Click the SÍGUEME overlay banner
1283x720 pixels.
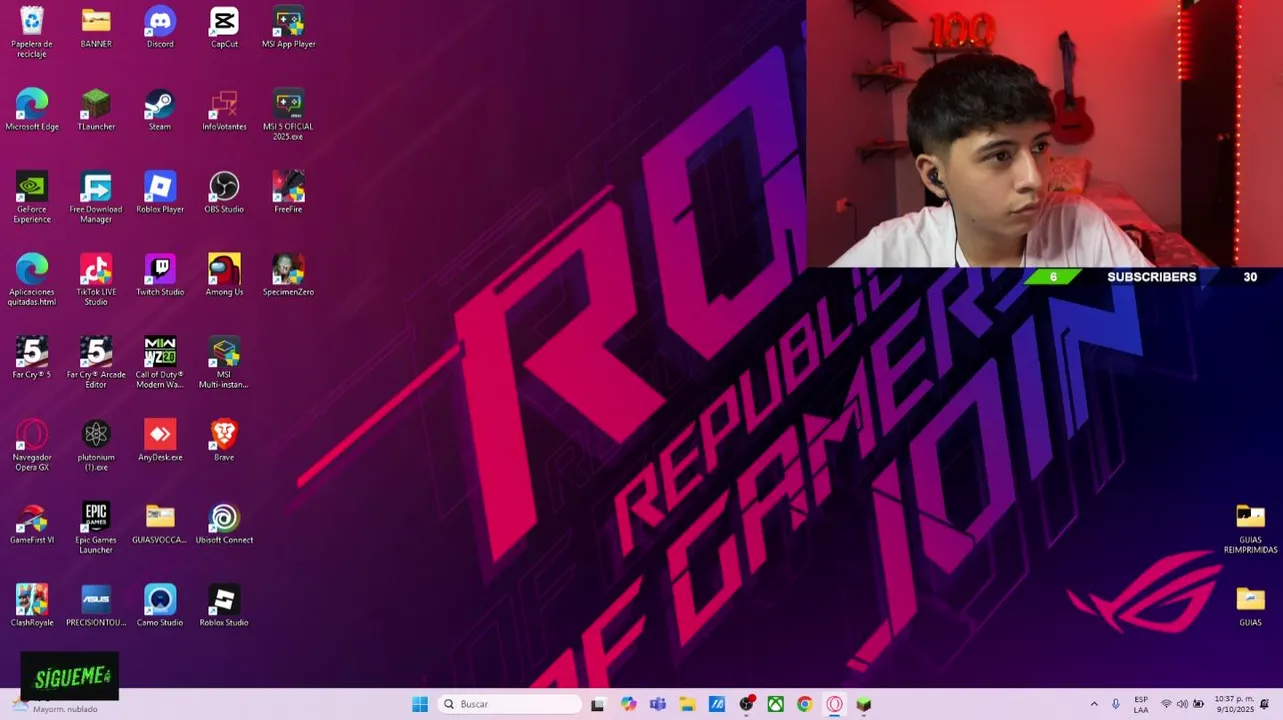(70, 676)
